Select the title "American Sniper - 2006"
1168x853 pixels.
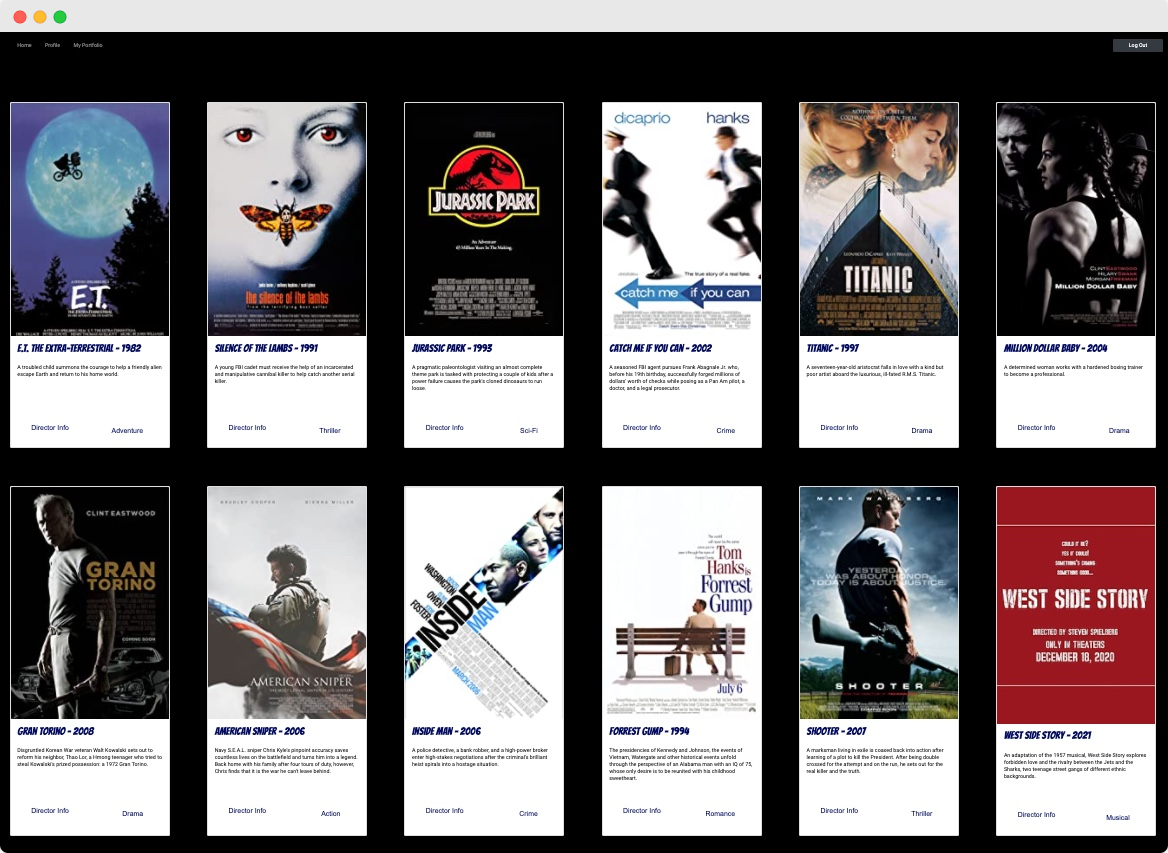(x=260, y=731)
